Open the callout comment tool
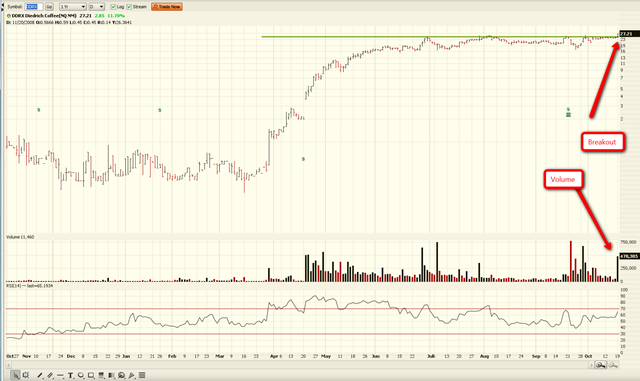The height and width of the screenshot is (381, 640). coord(121,375)
